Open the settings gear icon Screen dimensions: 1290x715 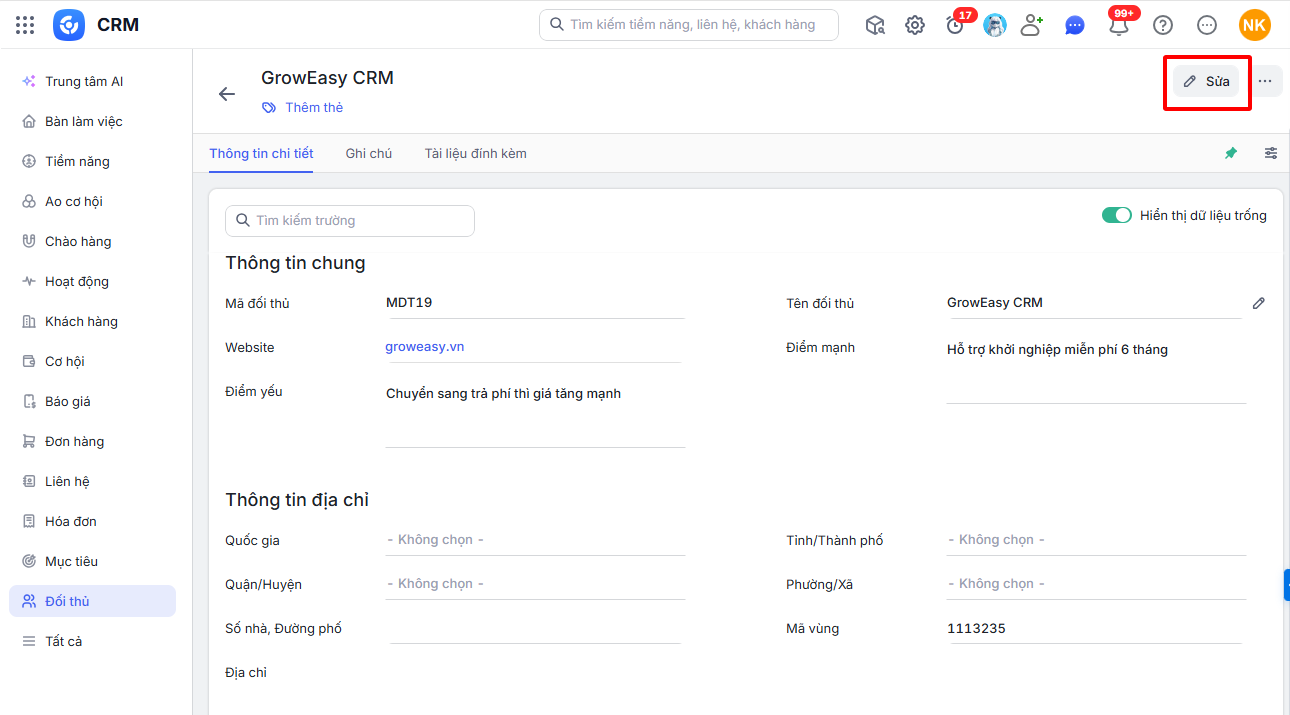[915, 25]
